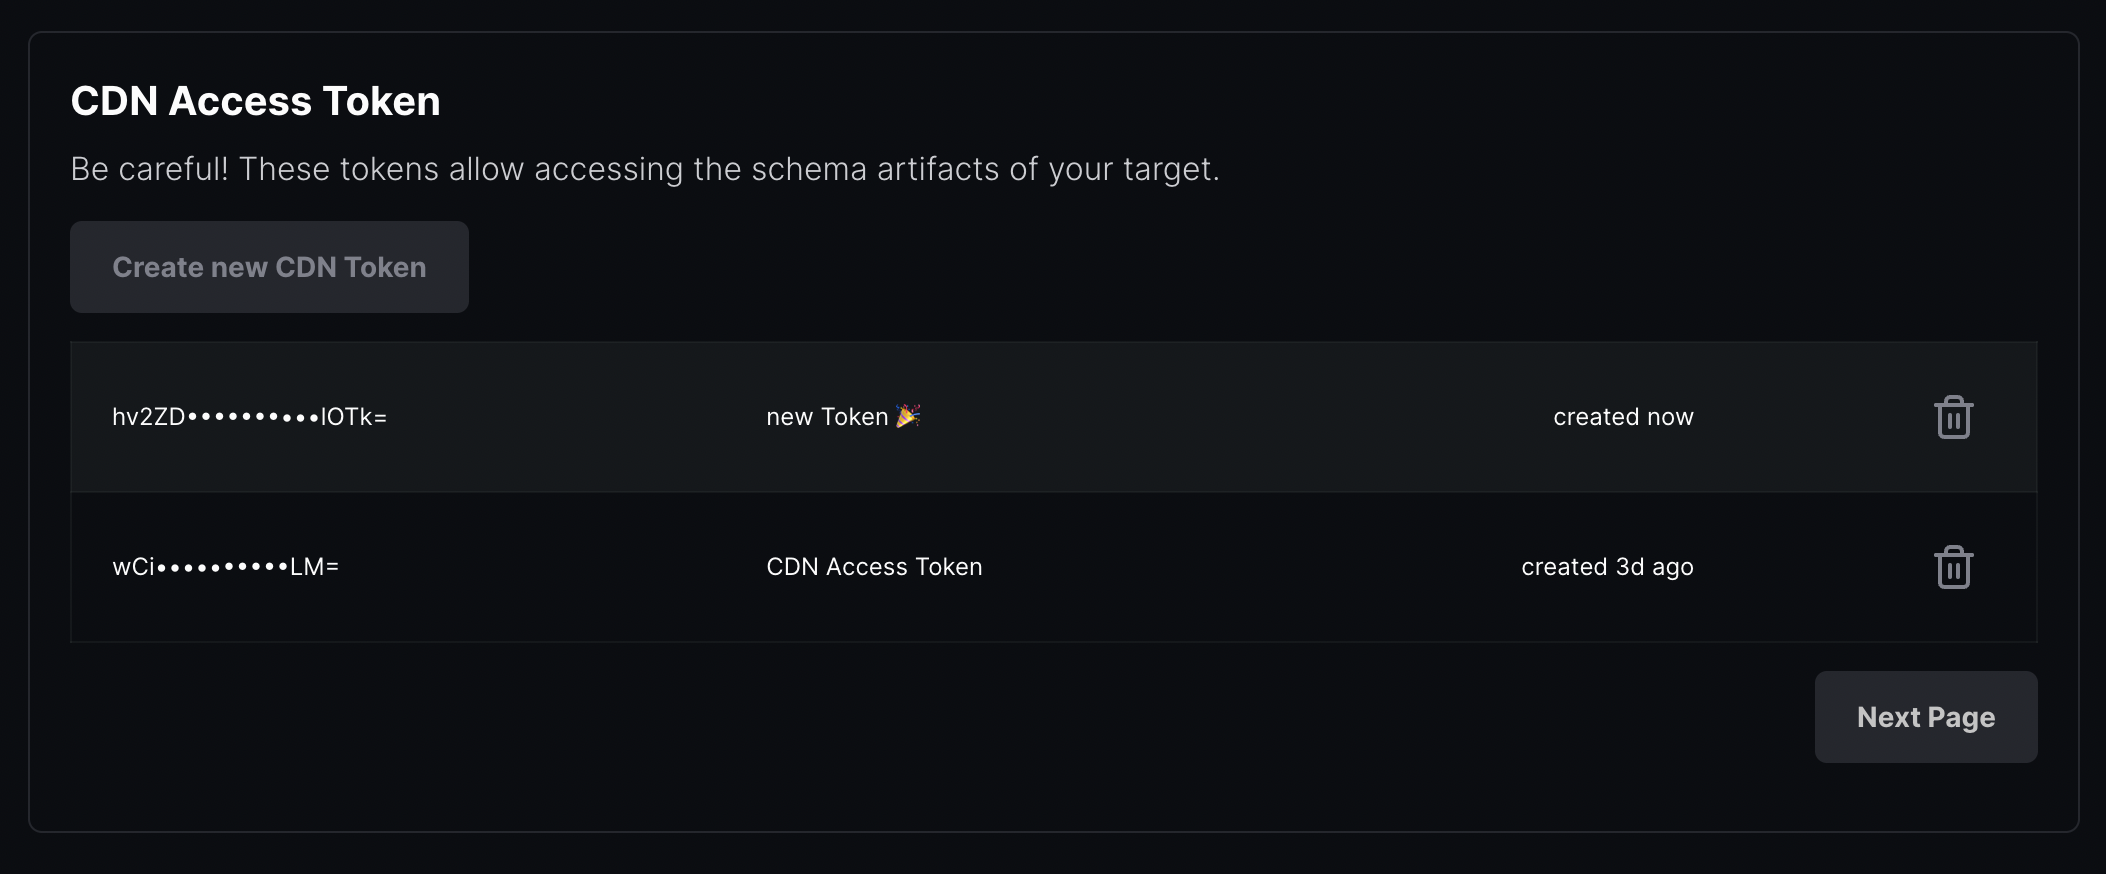Screen dimensions: 2106x874
Task: Delete the token created 3d ago
Action: pos(1952,567)
